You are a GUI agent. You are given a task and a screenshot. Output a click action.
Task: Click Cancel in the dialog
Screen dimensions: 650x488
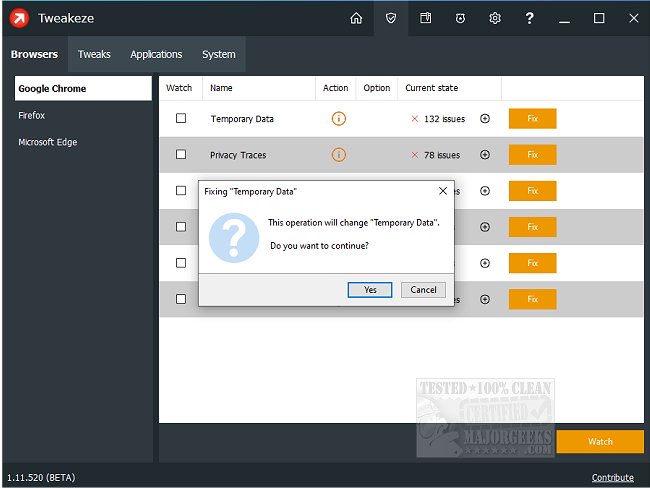click(423, 290)
